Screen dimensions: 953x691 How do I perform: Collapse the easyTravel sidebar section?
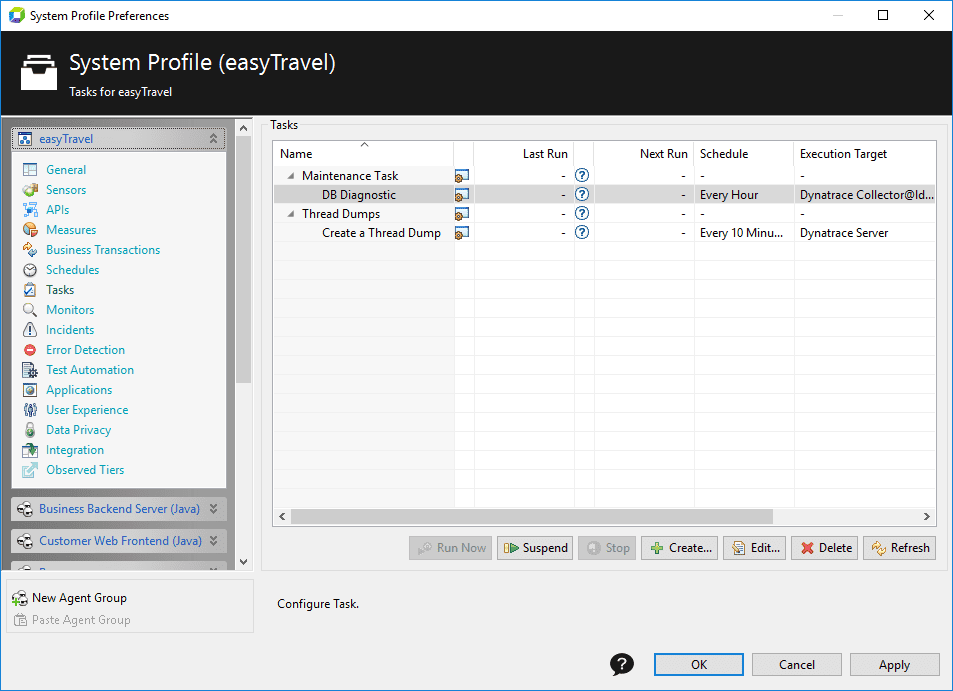point(213,139)
